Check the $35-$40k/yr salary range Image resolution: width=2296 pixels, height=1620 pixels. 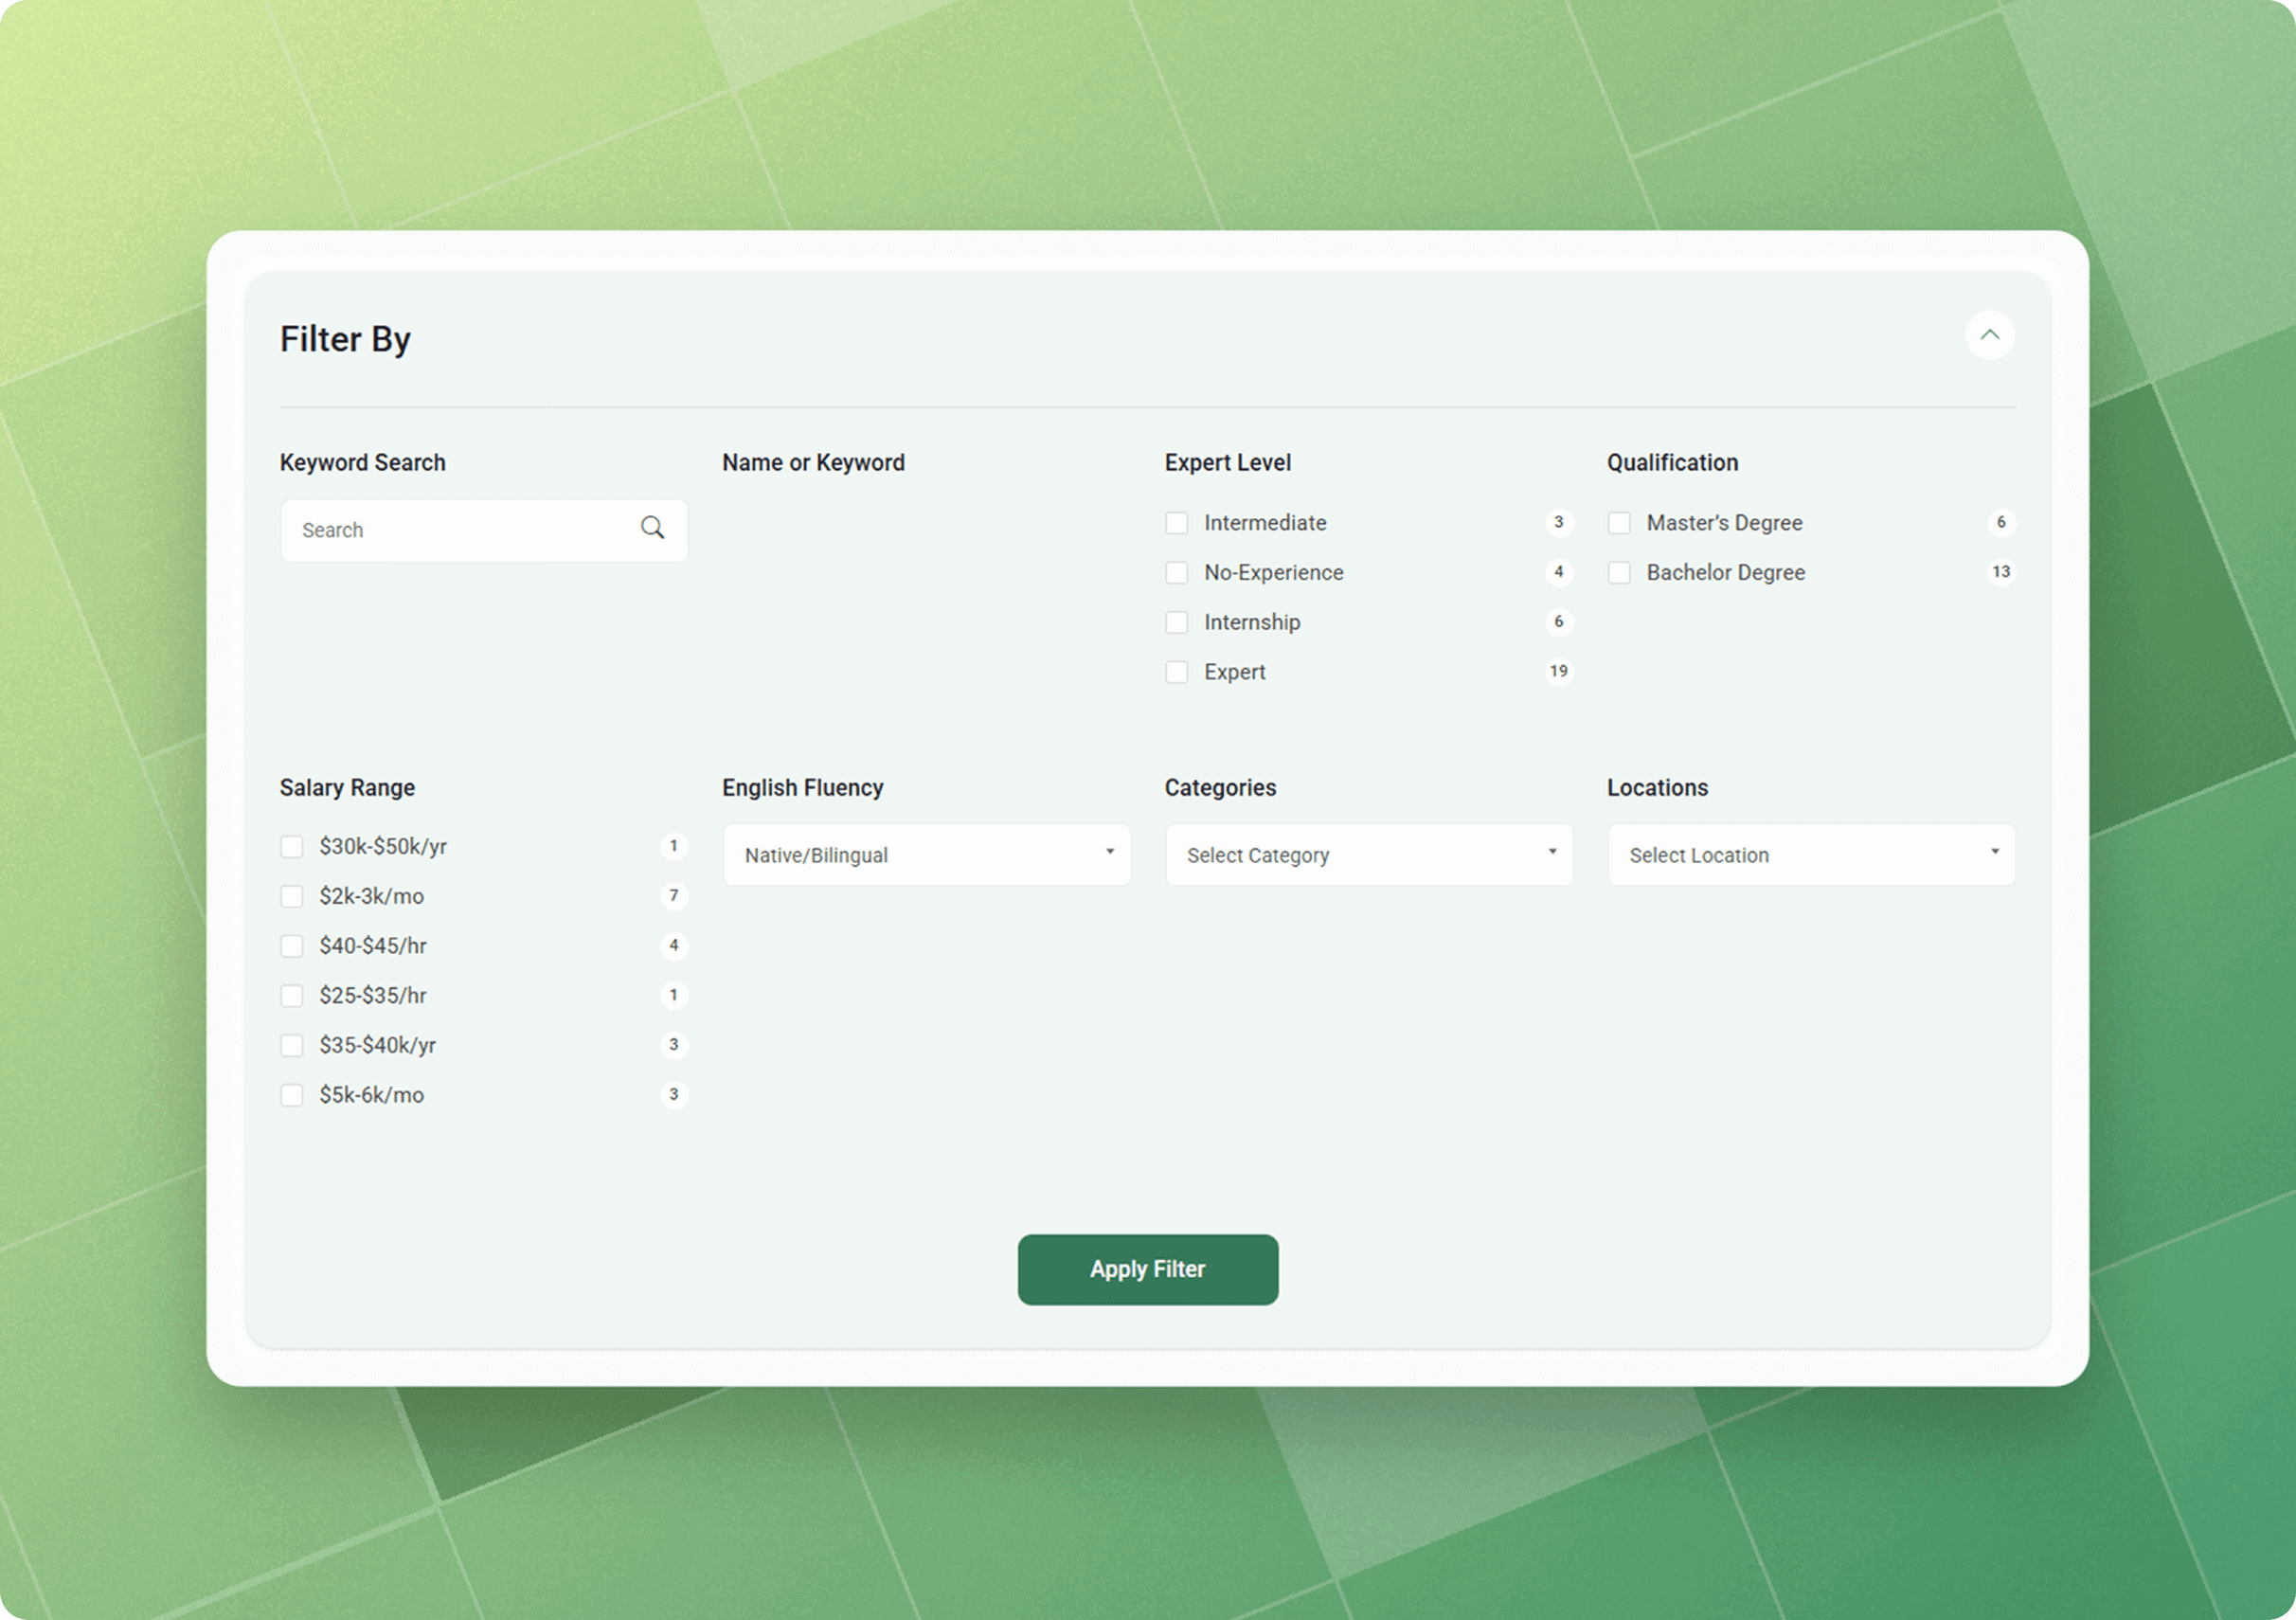point(292,1045)
